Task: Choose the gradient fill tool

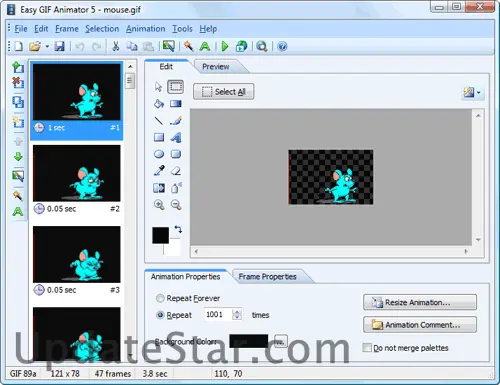Action: pos(176,104)
